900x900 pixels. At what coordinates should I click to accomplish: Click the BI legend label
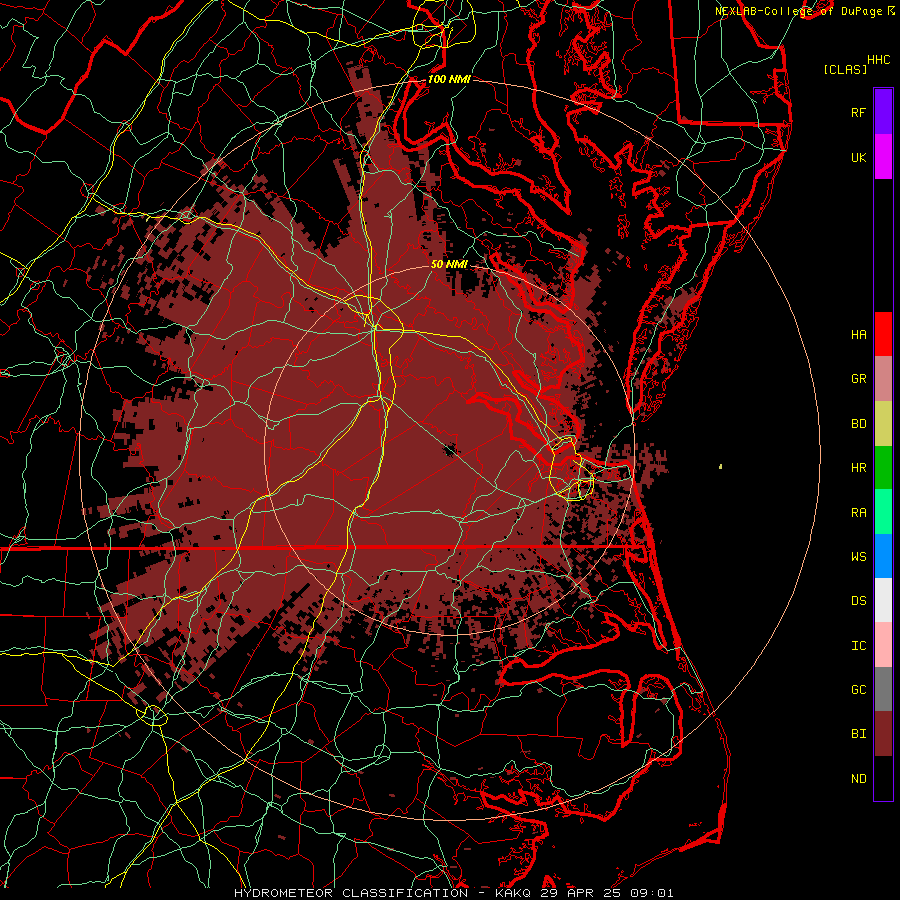[x=858, y=734]
